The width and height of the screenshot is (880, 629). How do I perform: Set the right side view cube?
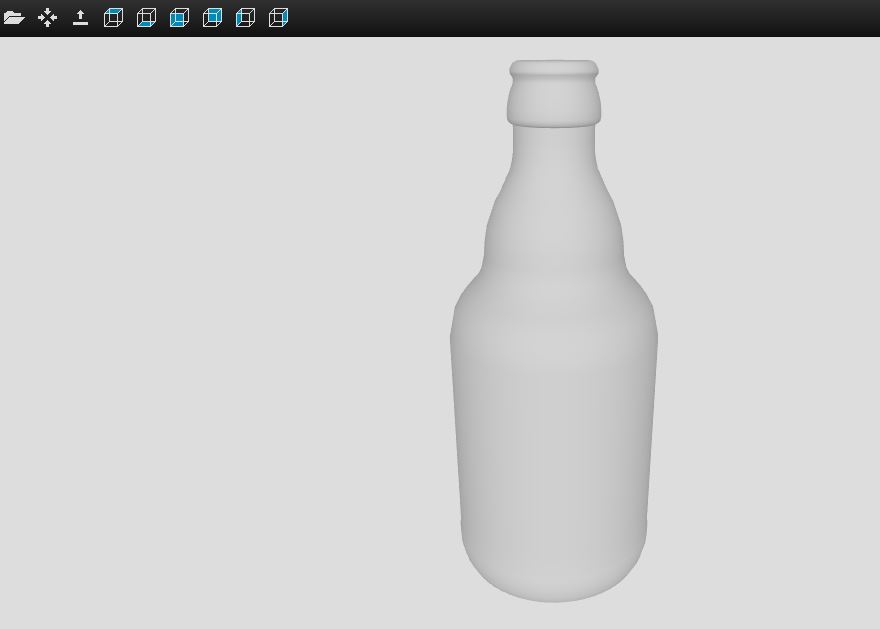(x=278, y=18)
